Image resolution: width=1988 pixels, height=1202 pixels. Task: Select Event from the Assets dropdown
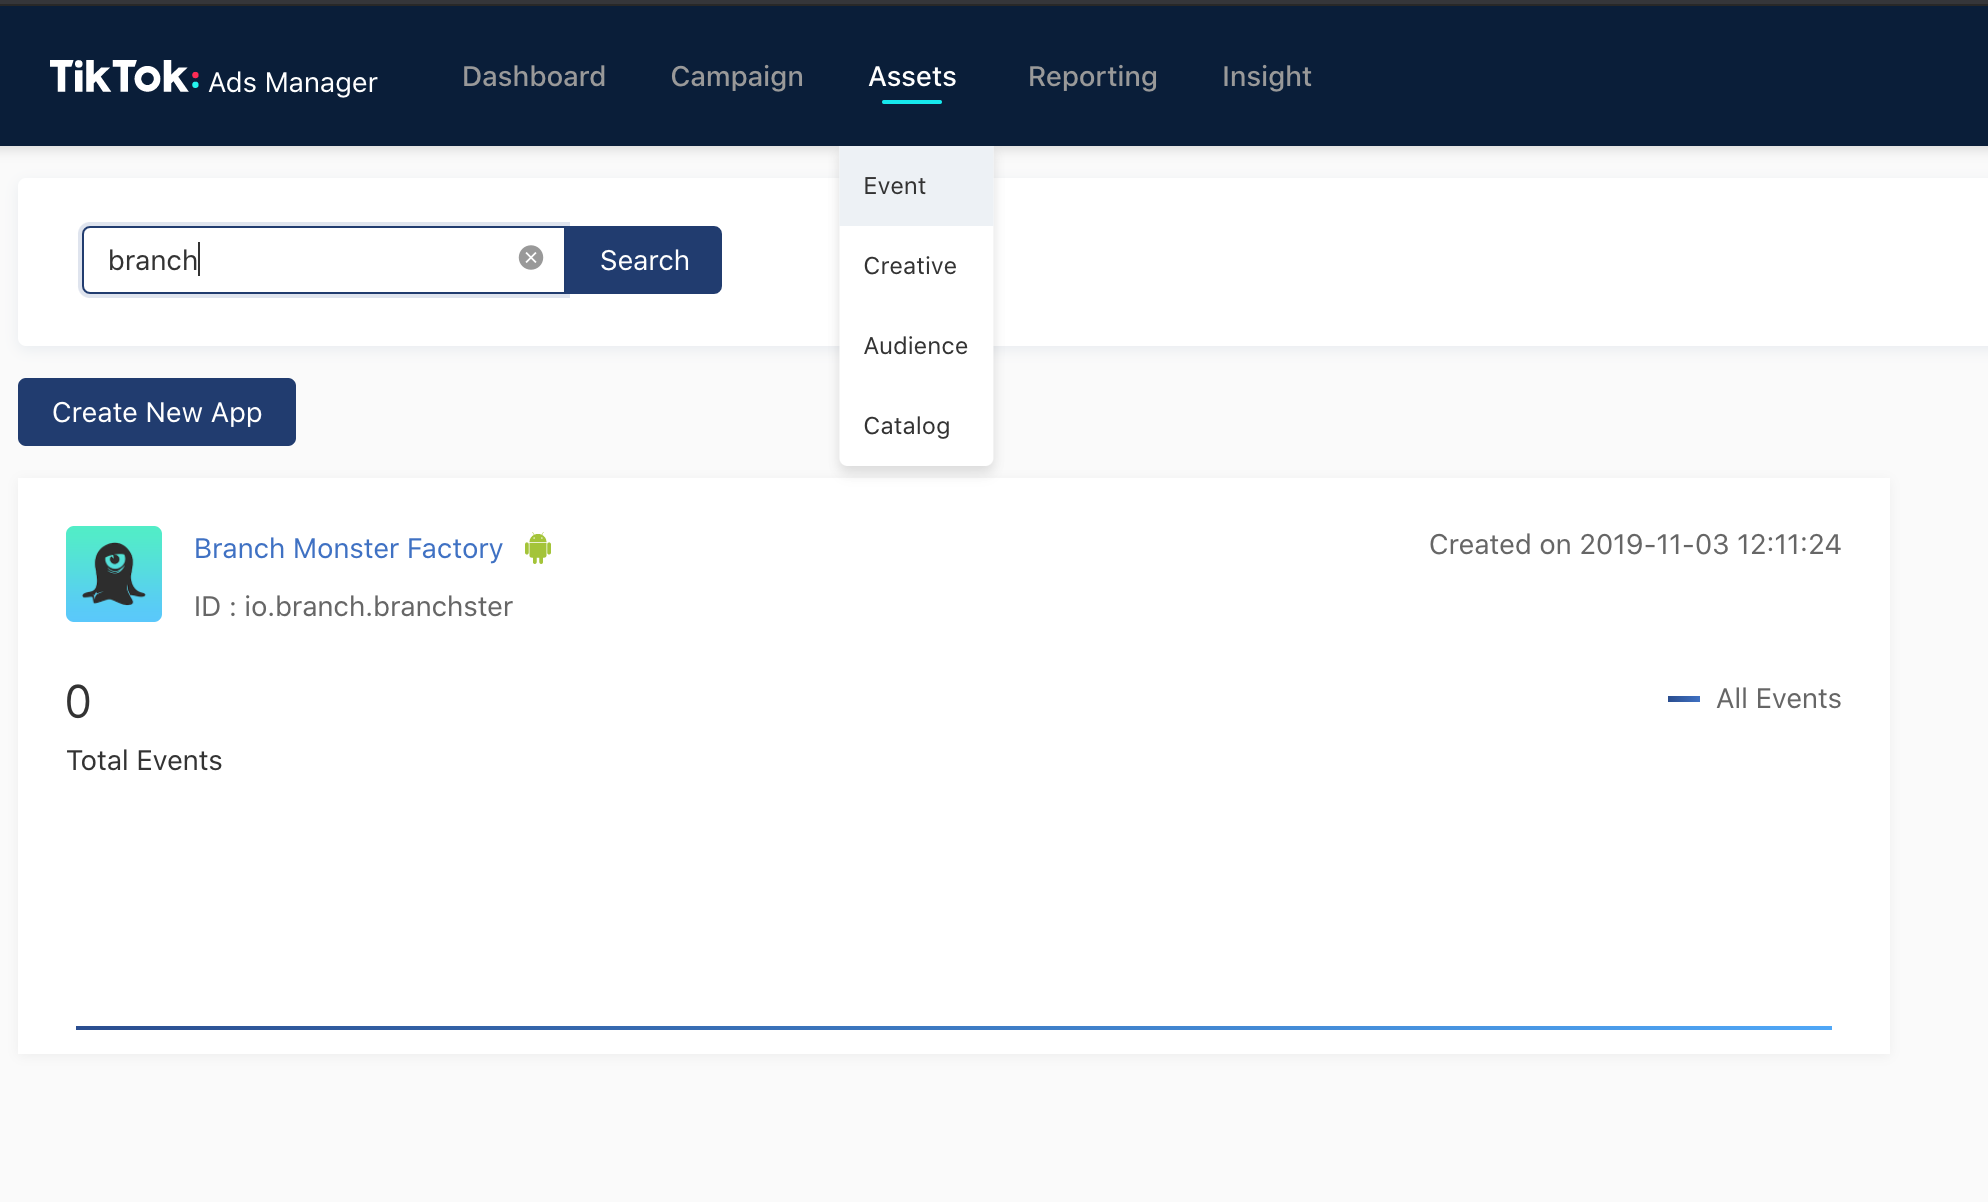[x=895, y=186]
